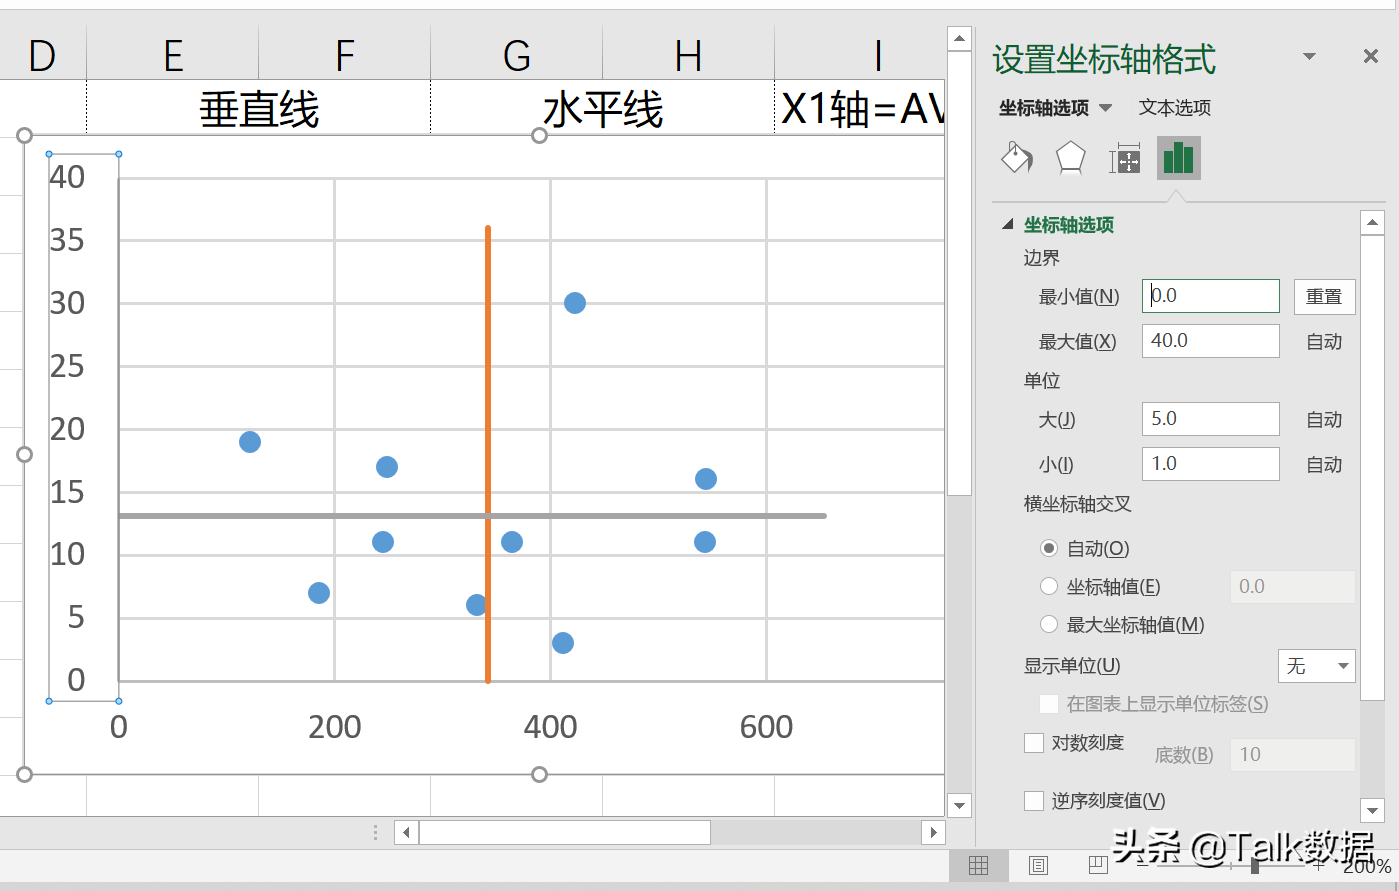
Task: Select the 坐标轴值(E) radio button
Action: point(1049,586)
